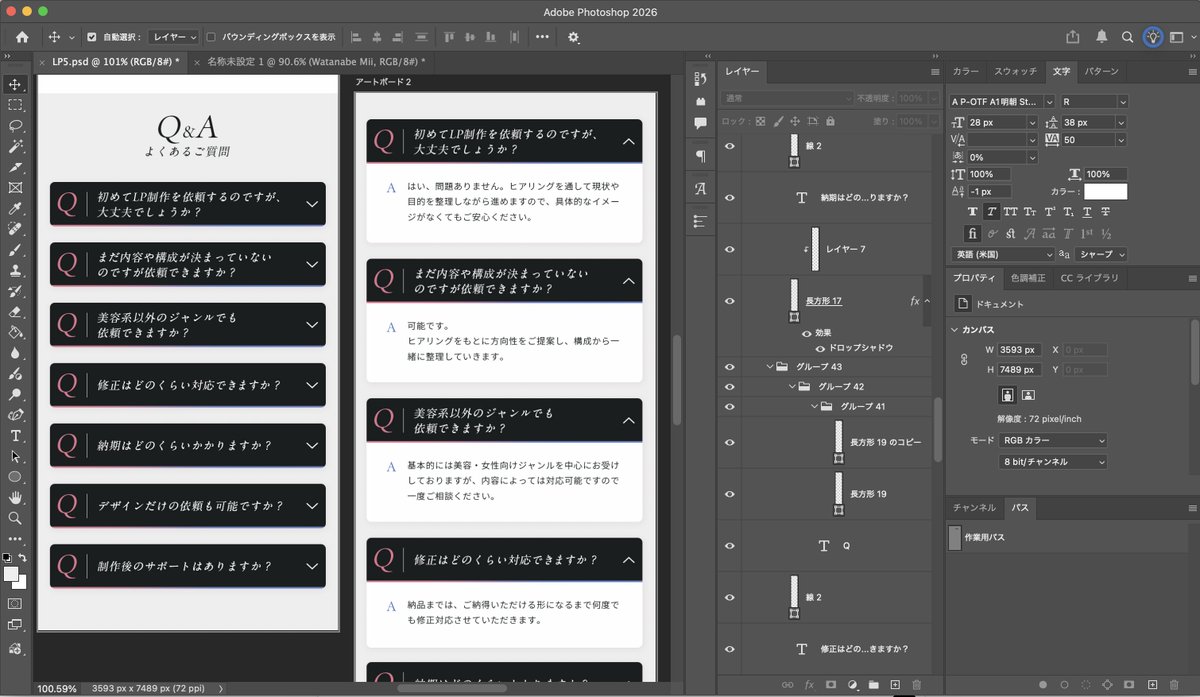Select the Hand tool

15,497
